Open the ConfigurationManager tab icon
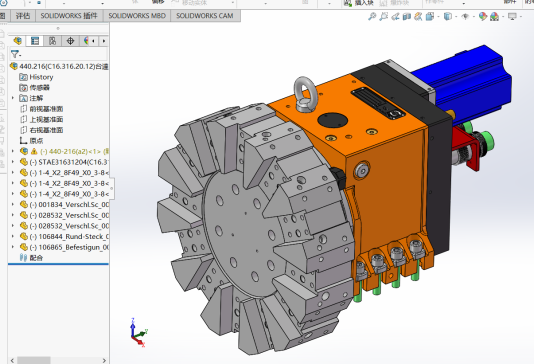The width and height of the screenshot is (534, 364). coord(52,41)
